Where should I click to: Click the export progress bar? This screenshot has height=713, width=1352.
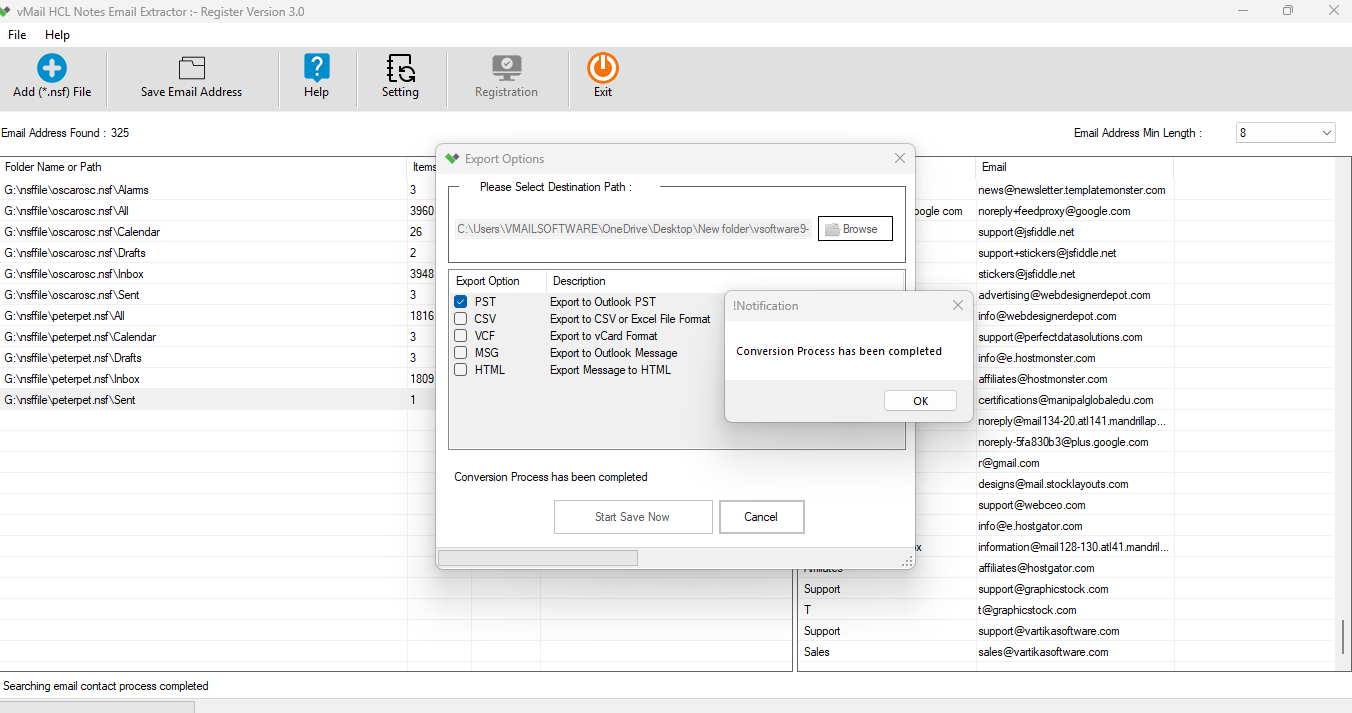[x=538, y=558]
